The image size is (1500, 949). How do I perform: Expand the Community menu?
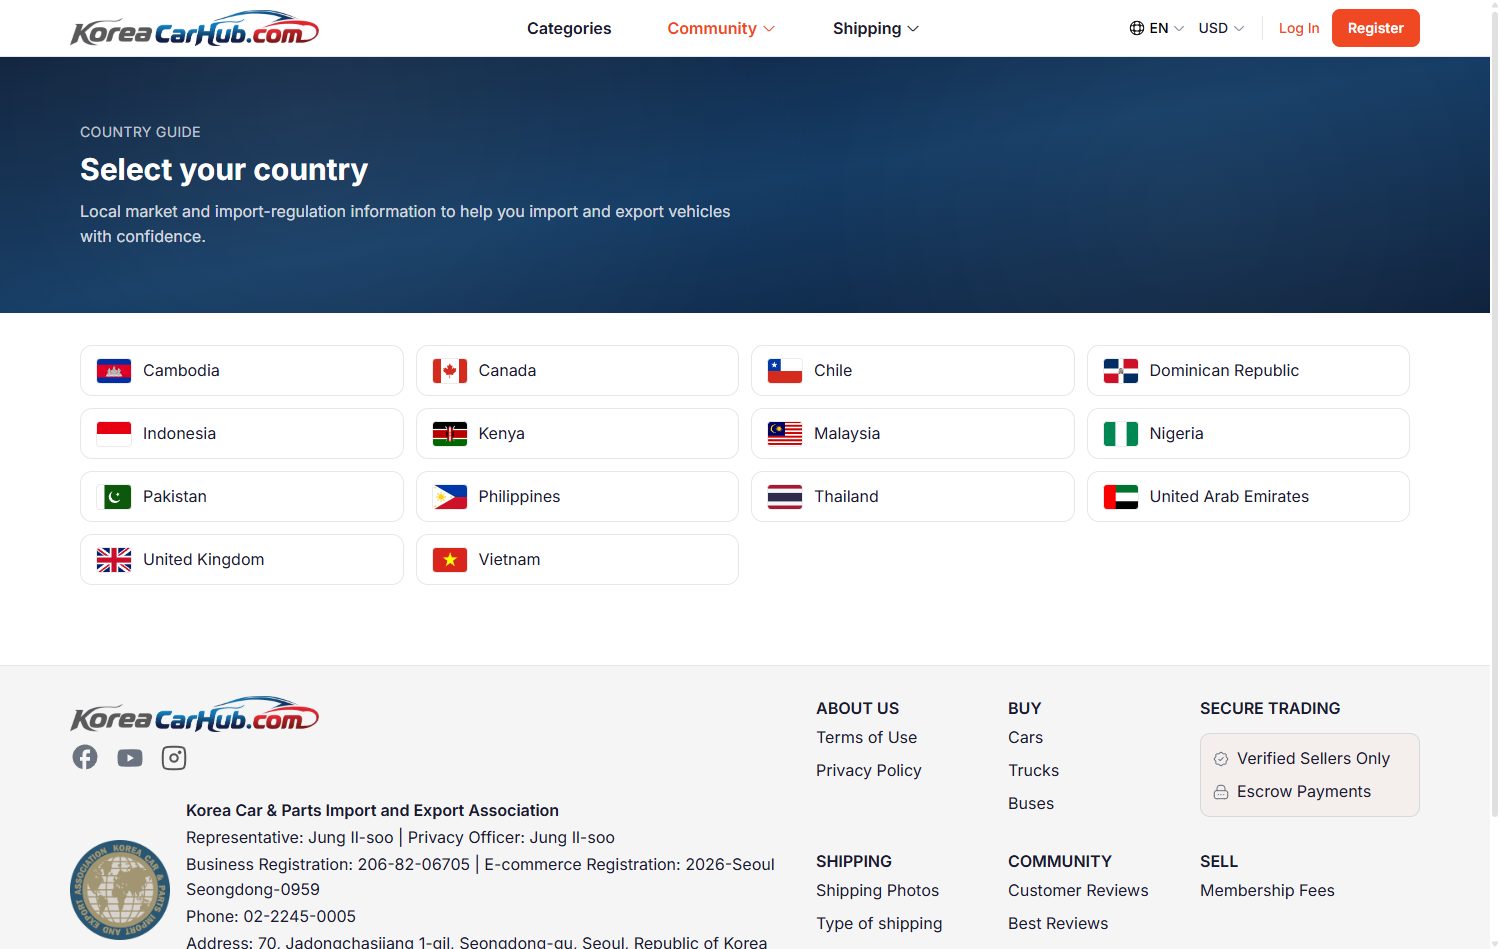tap(721, 28)
